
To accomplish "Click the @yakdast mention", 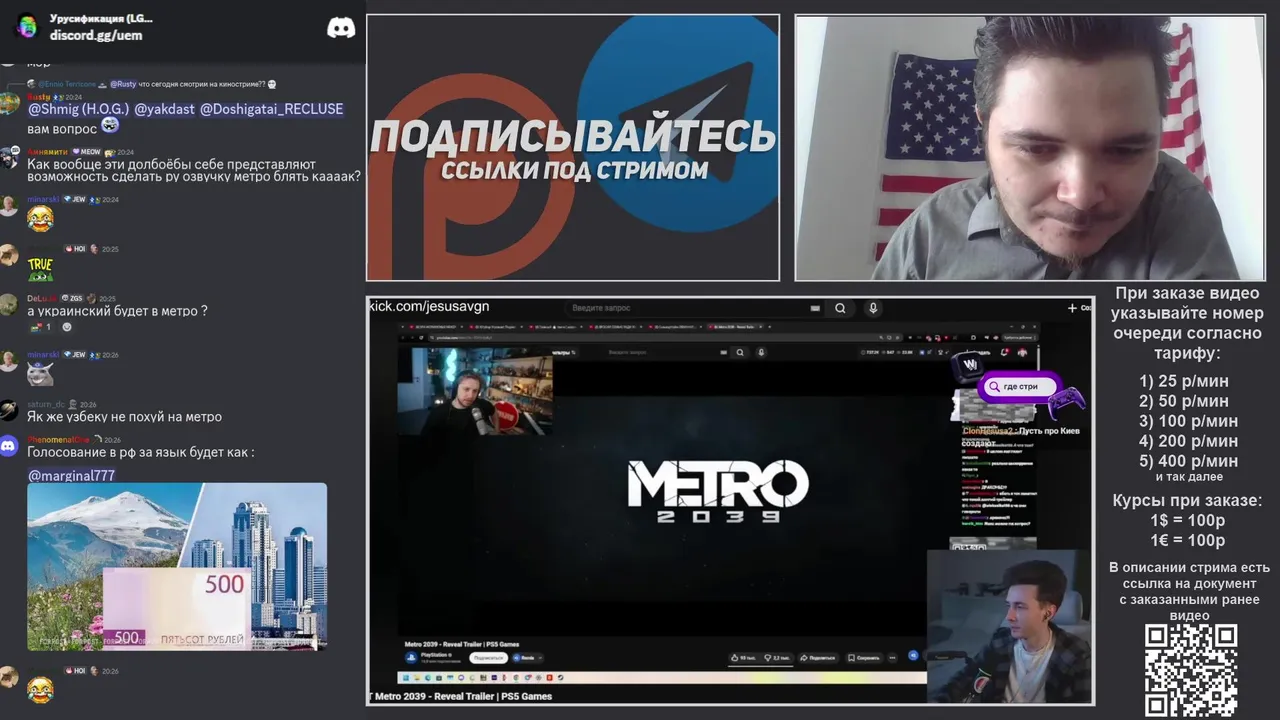I will coord(165,109).
